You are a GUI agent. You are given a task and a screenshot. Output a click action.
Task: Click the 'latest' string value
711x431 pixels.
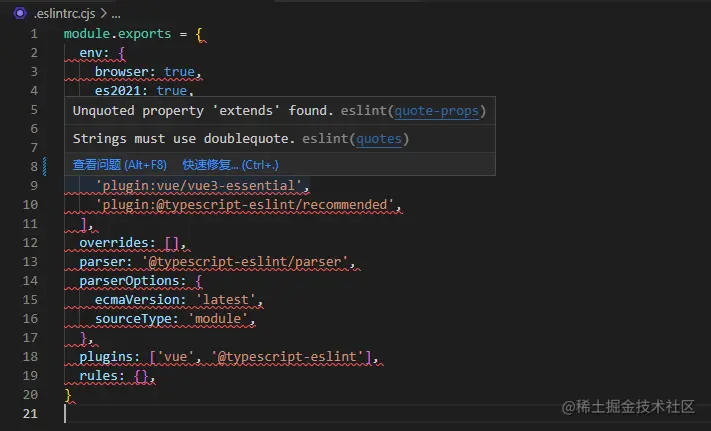[225, 300]
